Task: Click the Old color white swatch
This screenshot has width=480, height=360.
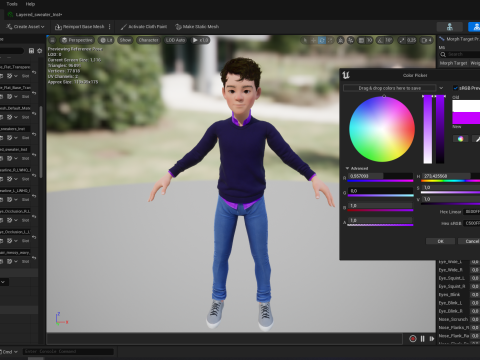Action: pyautogui.click(x=466, y=106)
